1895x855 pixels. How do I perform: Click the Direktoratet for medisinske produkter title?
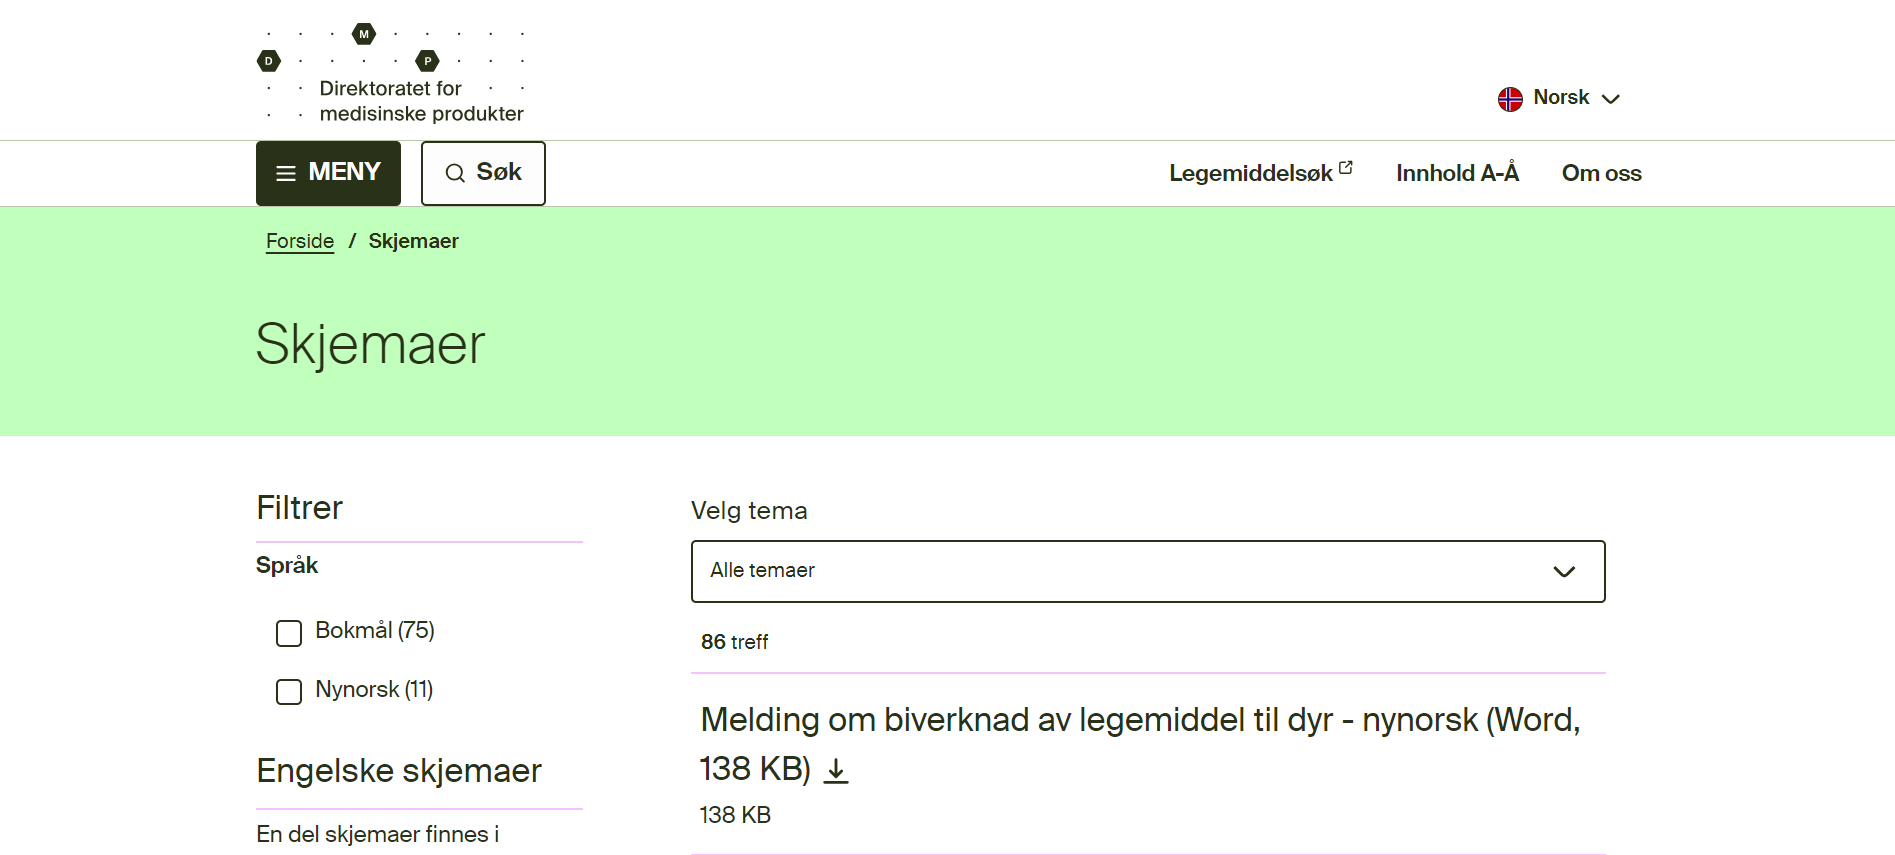pyautogui.click(x=421, y=101)
